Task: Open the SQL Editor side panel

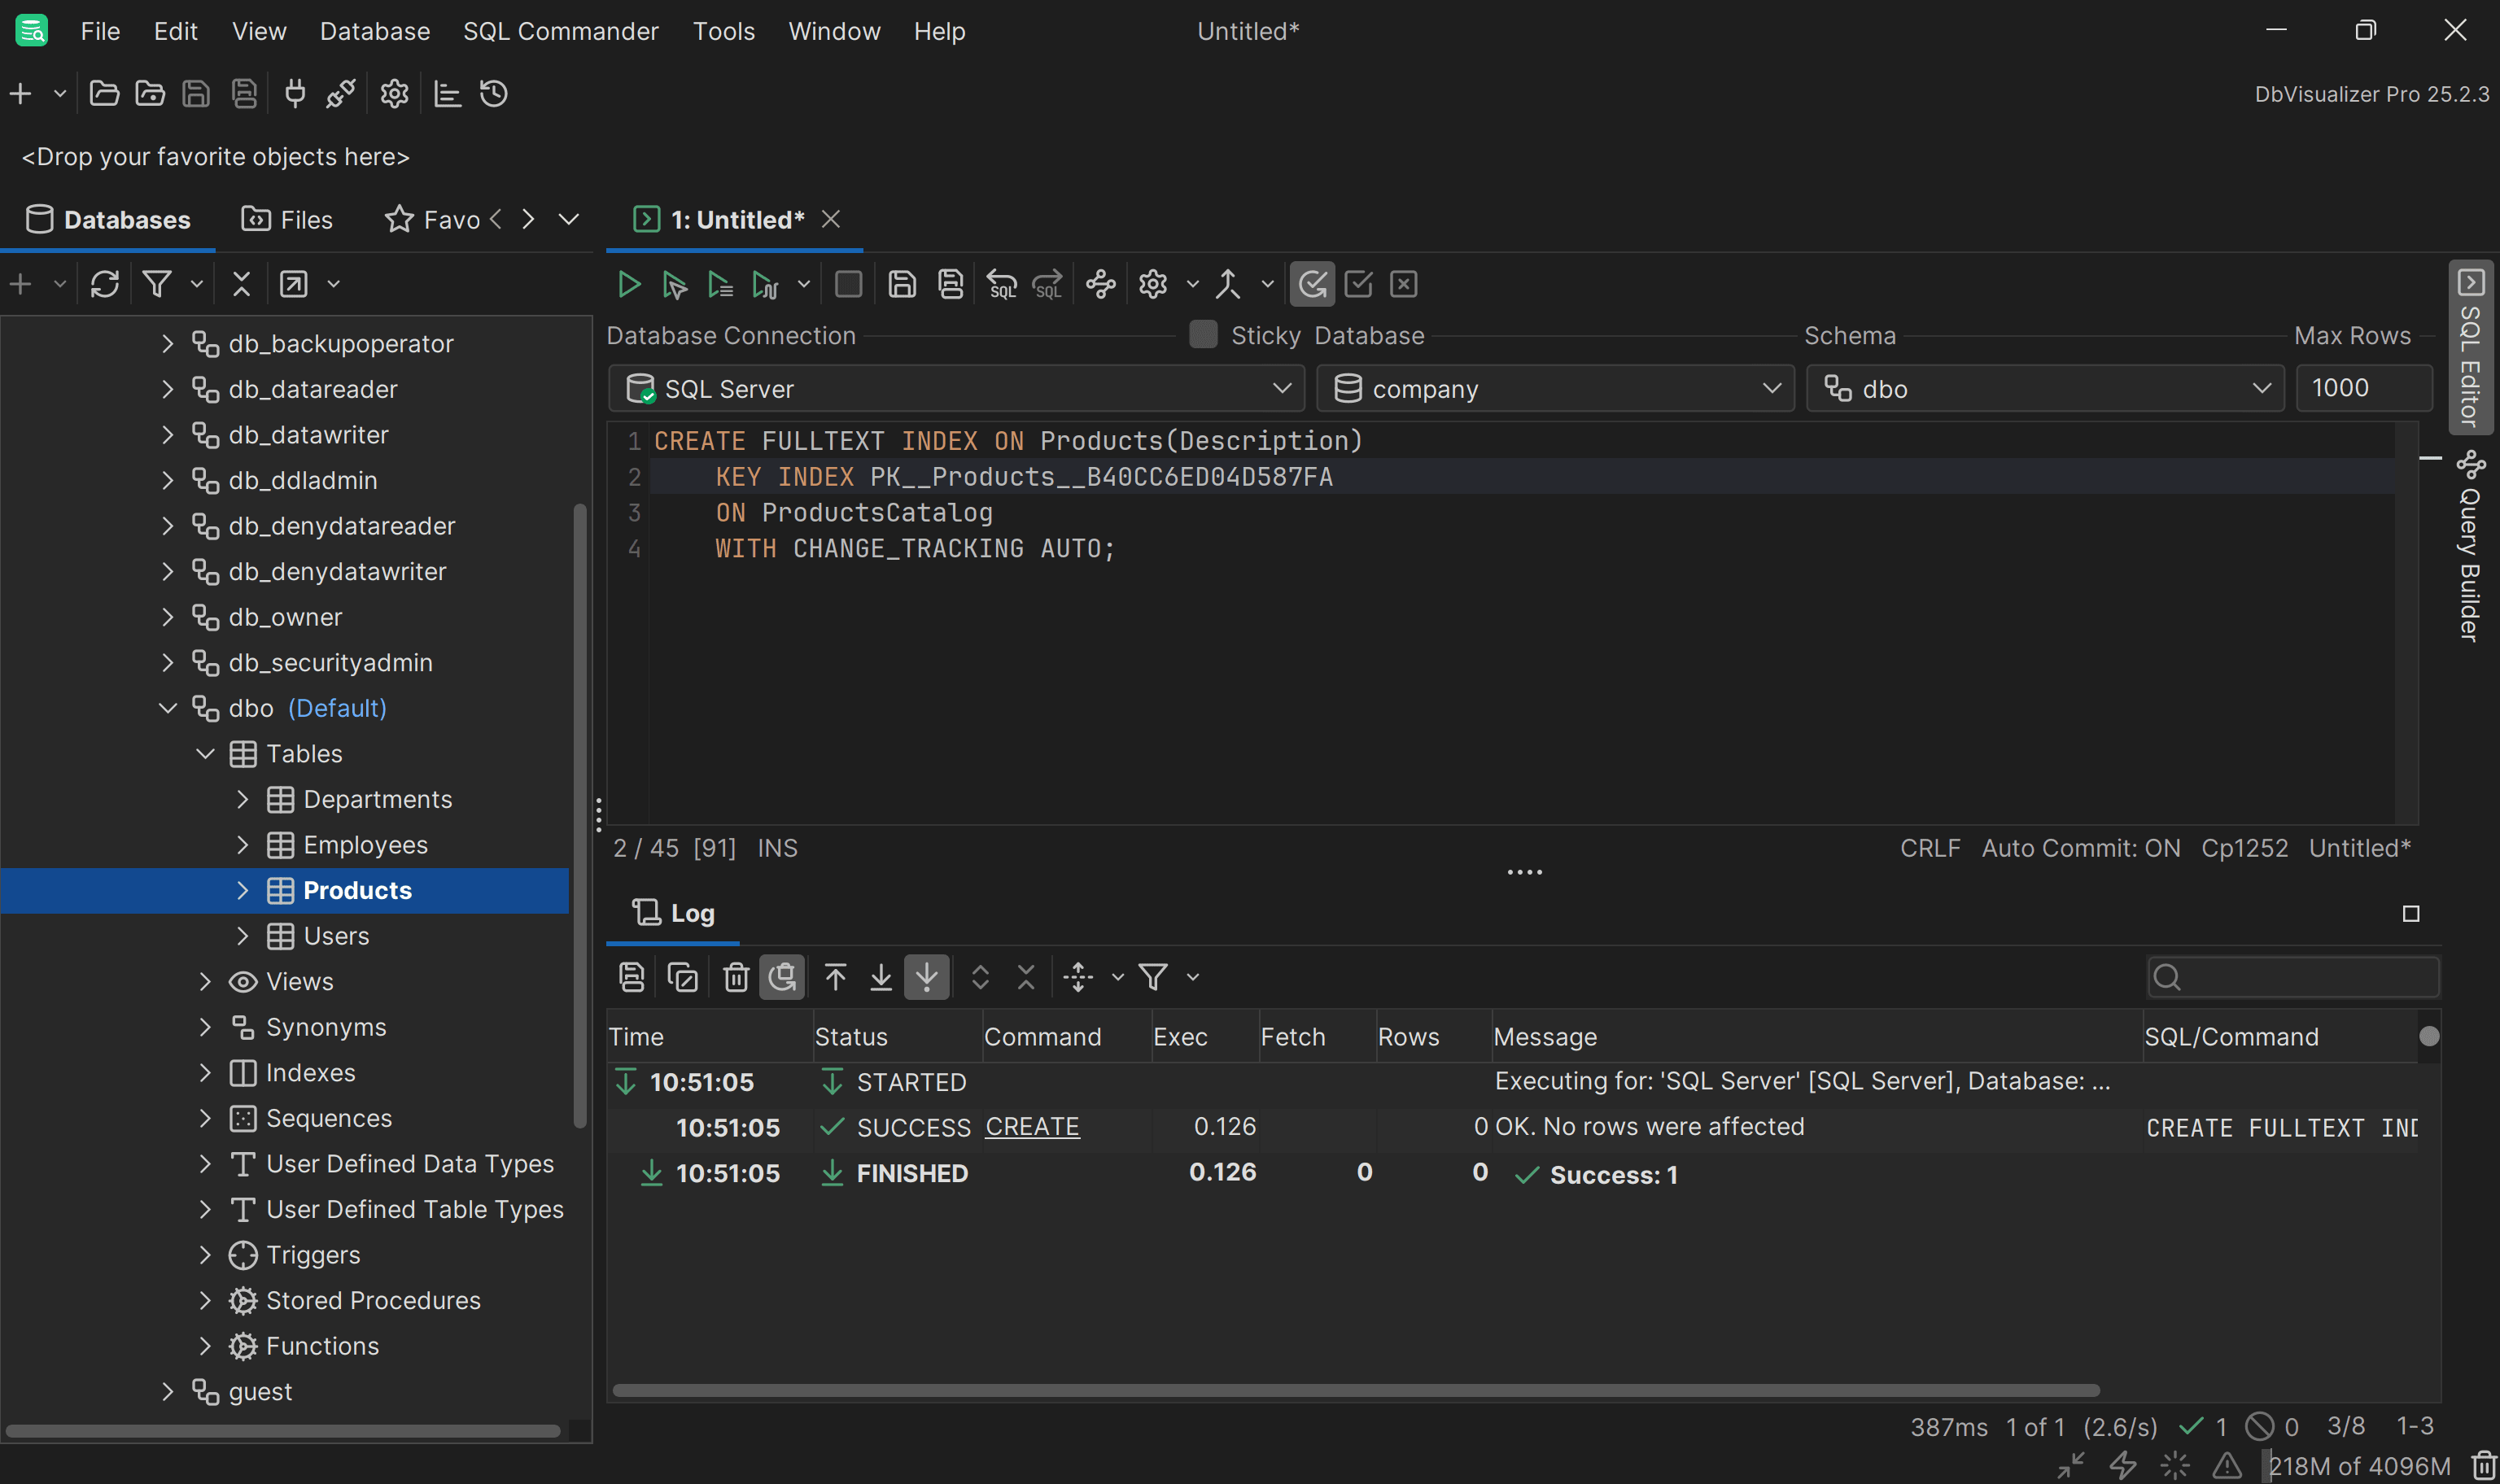Action: [2471, 348]
